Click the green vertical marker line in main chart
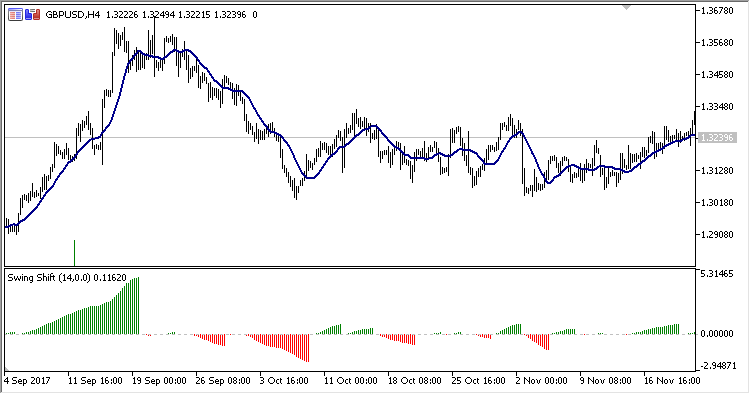750x394 pixels. click(75, 252)
